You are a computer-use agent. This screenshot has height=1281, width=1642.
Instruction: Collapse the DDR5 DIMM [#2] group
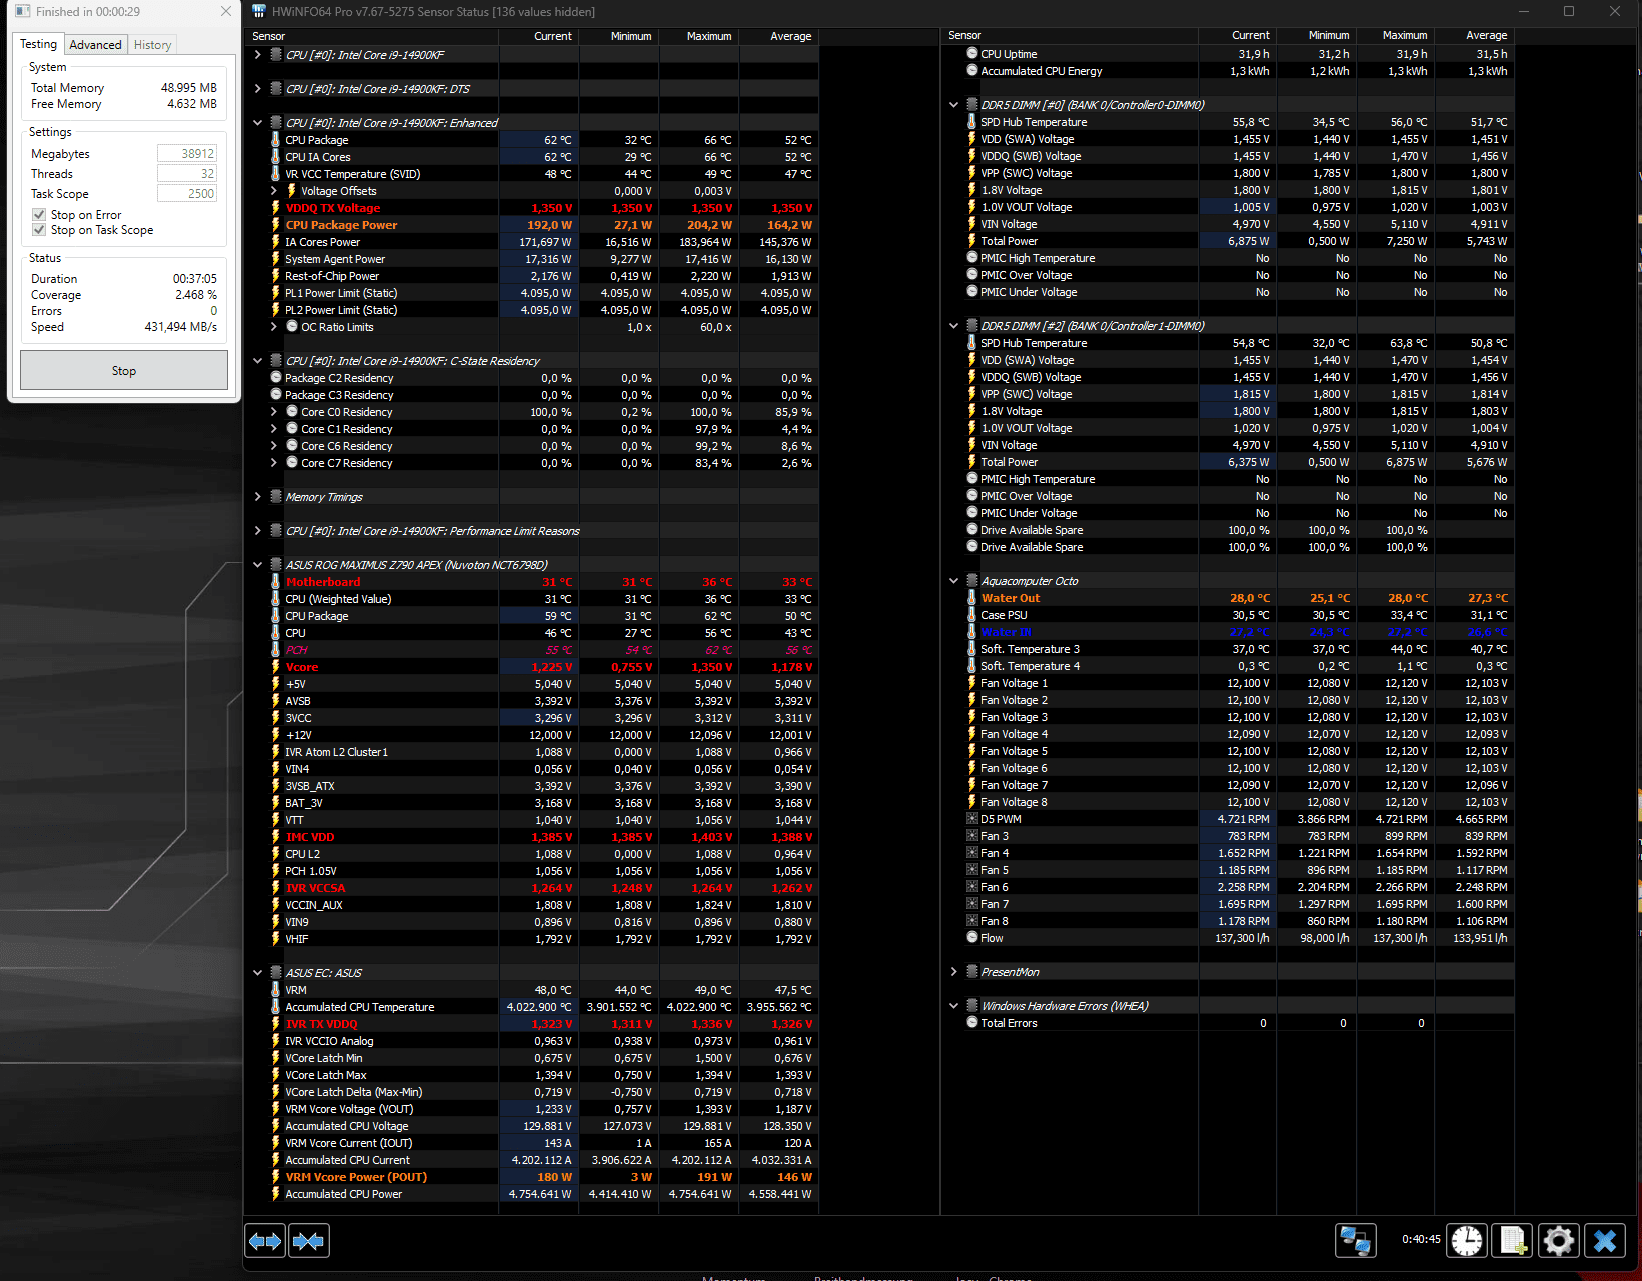[x=953, y=326]
